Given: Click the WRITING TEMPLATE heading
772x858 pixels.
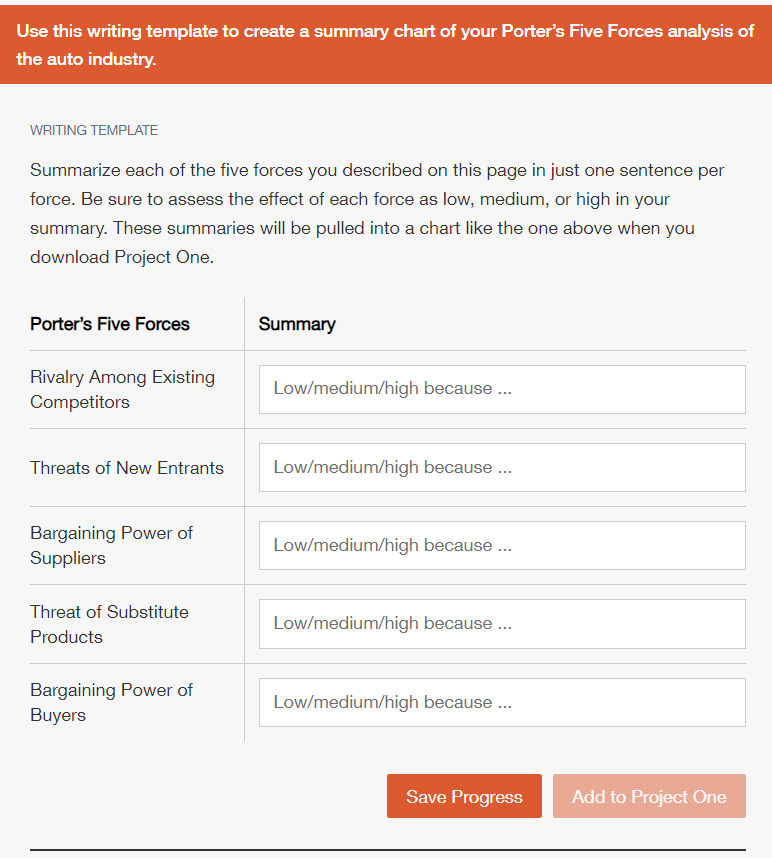Looking at the screenshot, I should 92,130.
